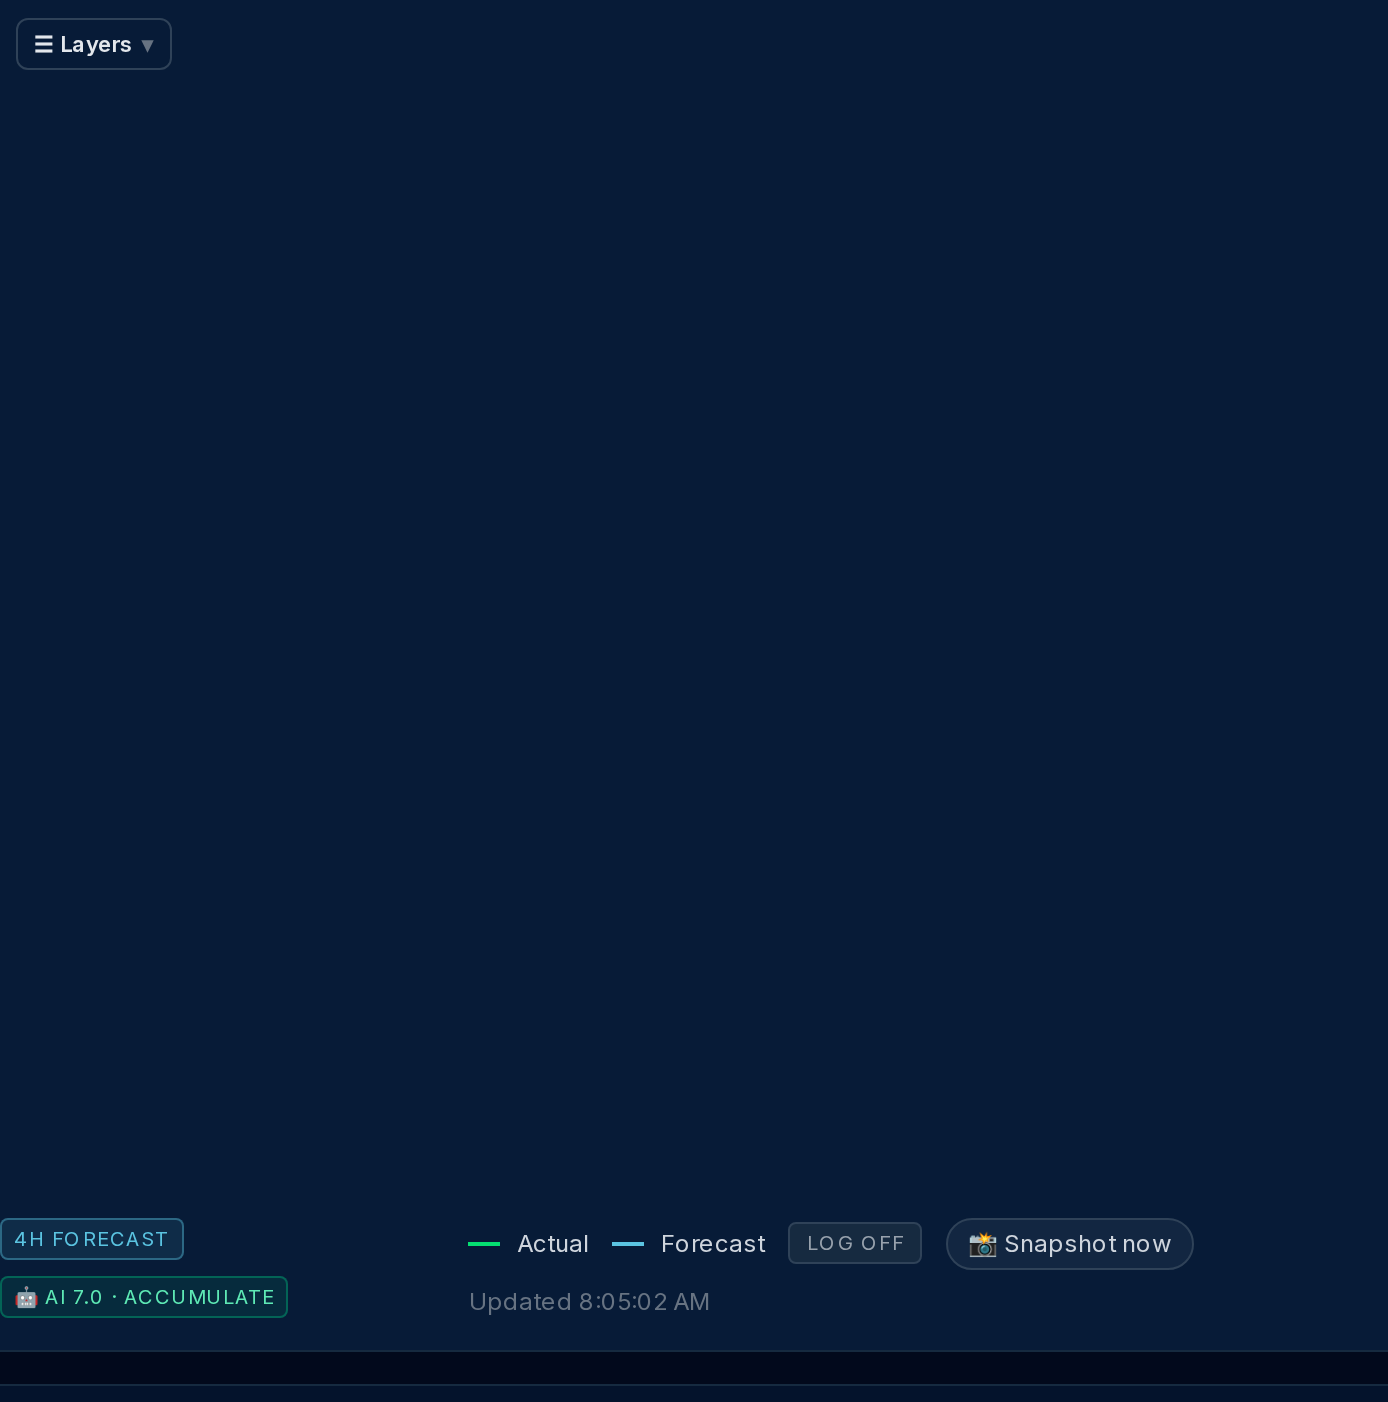Click the robot icon in AI badge
Viewport: 1388px width, 1402px height.
(x=27, y=1298)
